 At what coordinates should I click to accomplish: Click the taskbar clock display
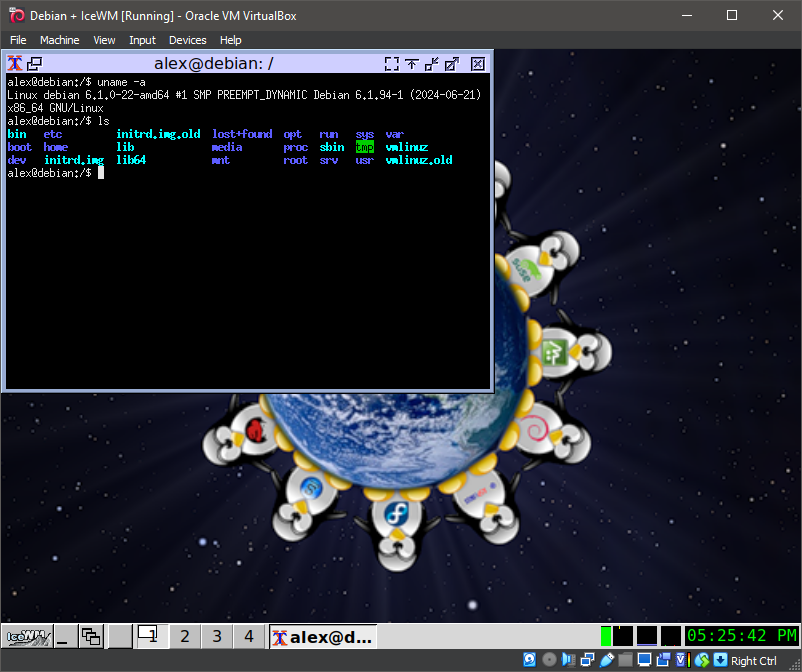click(741, 635)
